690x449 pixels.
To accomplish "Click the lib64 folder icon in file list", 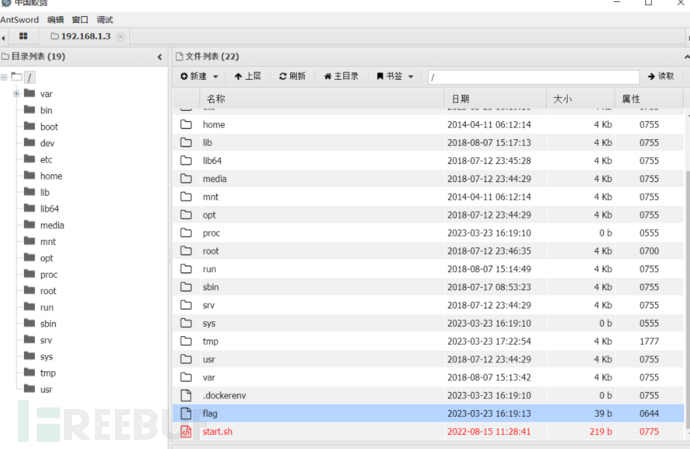I will tap(186, 160).
